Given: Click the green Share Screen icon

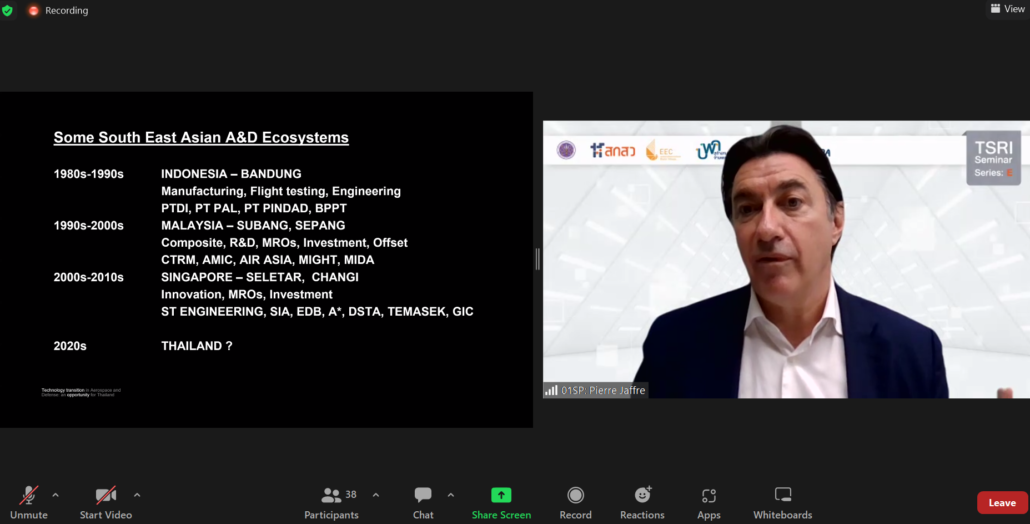Looking at the screenshot, I should click(x=501, y=495).
